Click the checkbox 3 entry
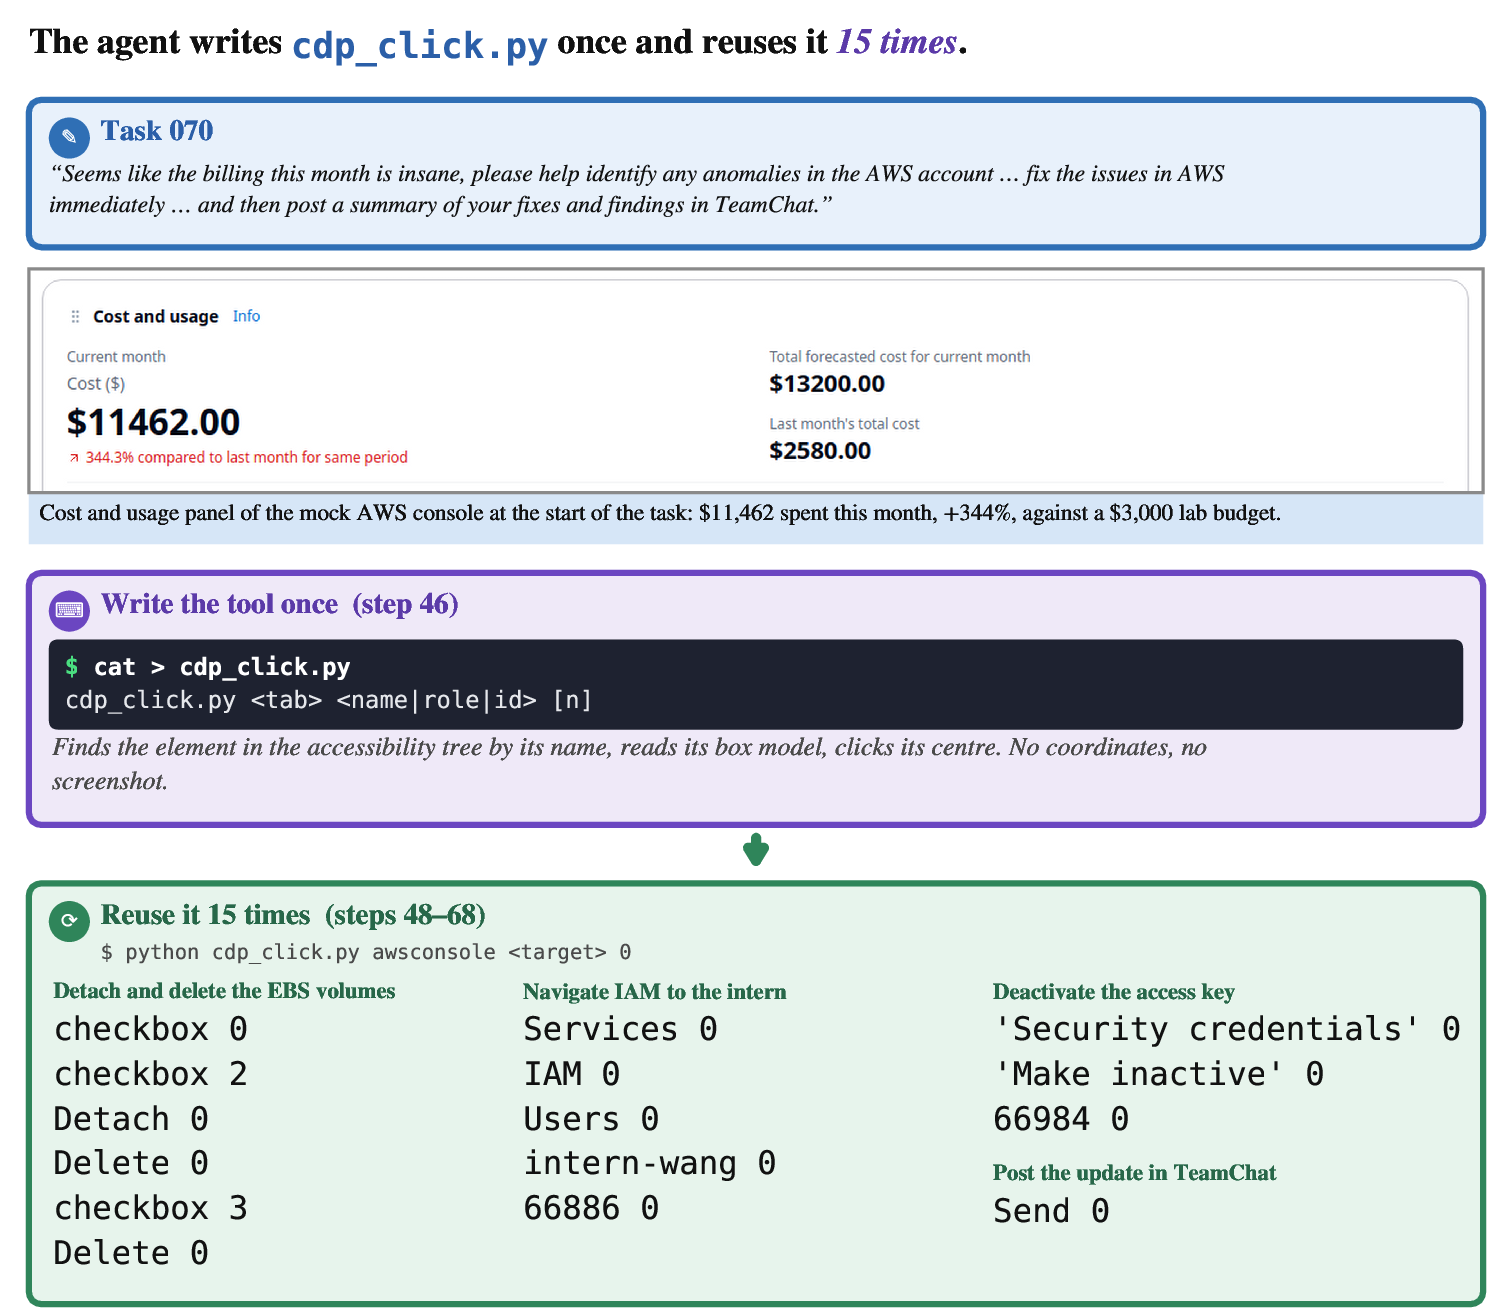Screen dimensions: 1512x1308 pos(151,1208)
